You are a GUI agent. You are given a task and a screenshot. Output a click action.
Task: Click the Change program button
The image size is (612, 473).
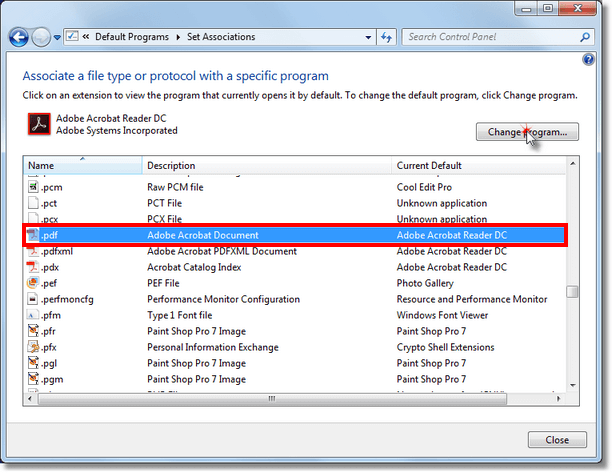[x=527, y=132]
